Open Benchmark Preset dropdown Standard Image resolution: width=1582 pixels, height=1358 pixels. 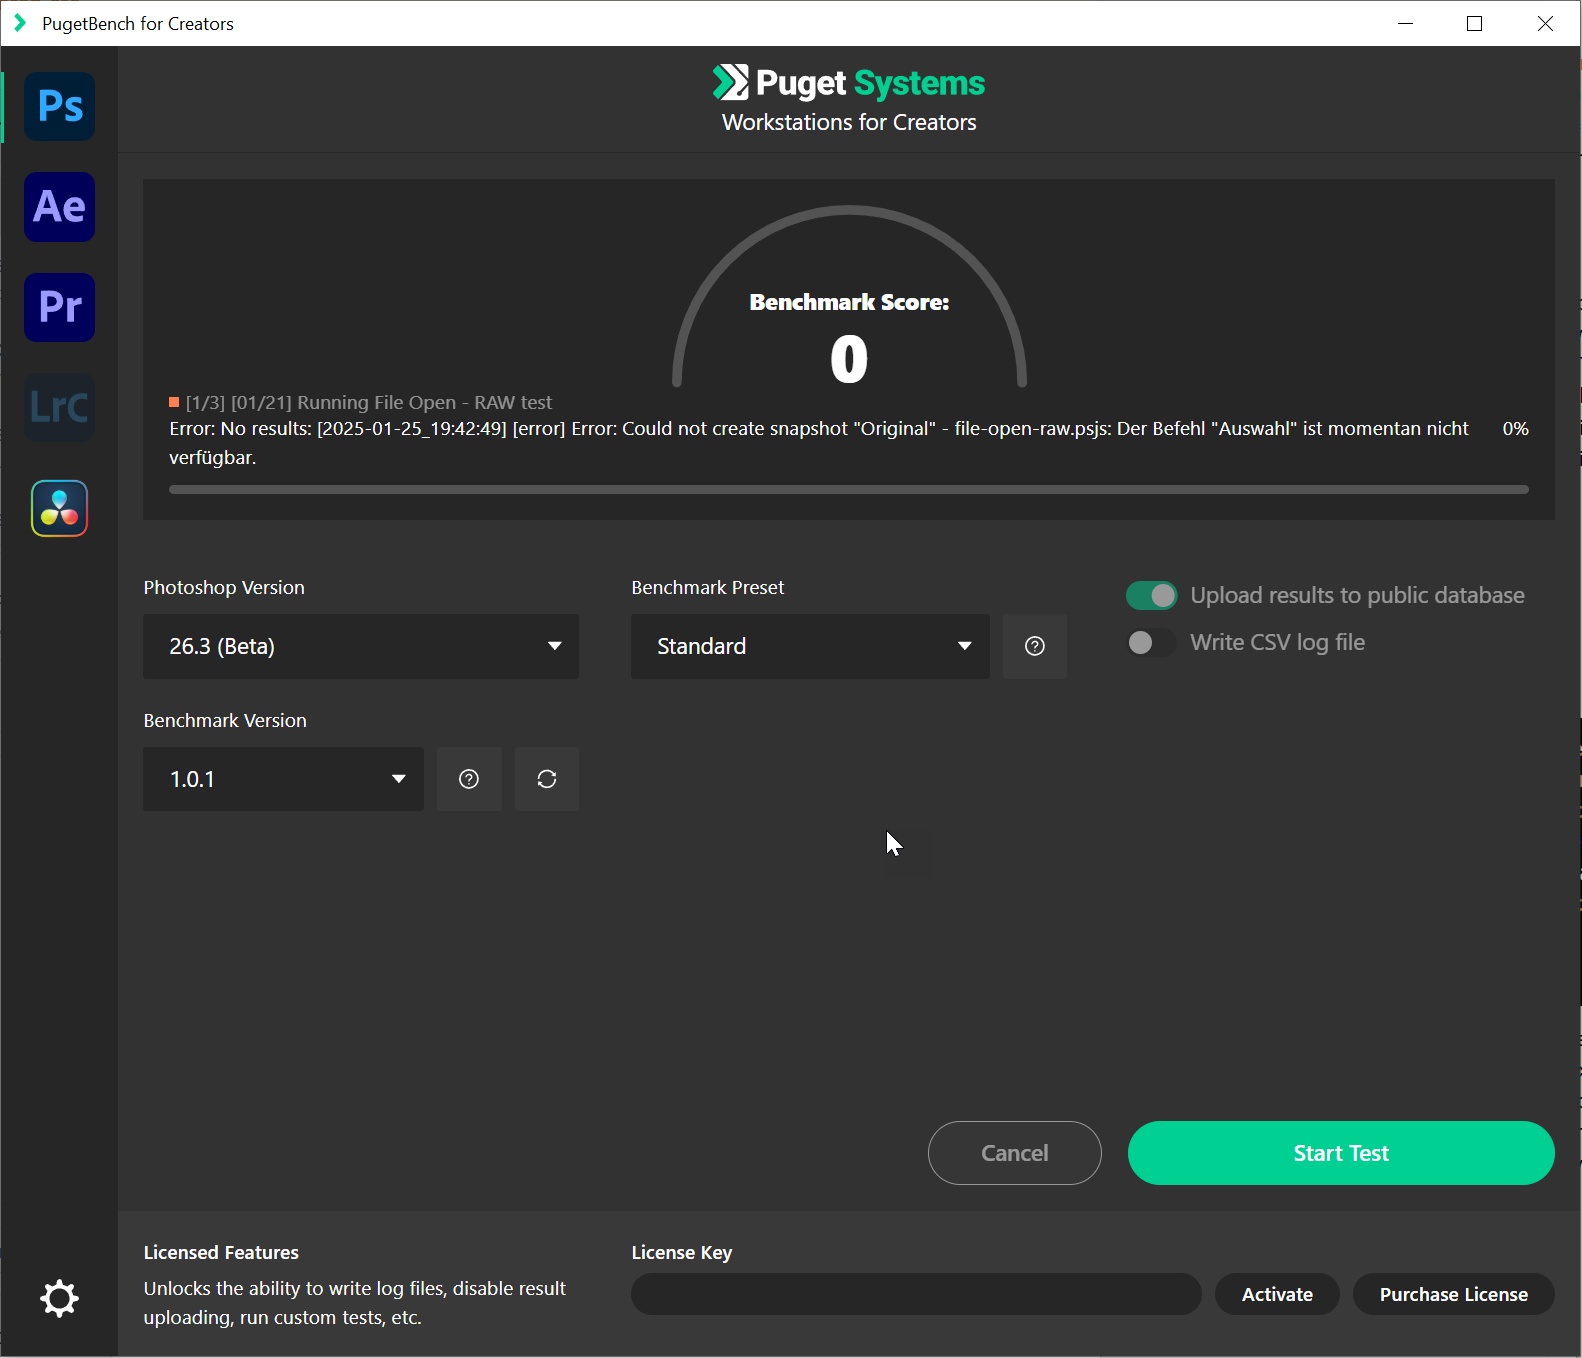click(x=810, y=646)
